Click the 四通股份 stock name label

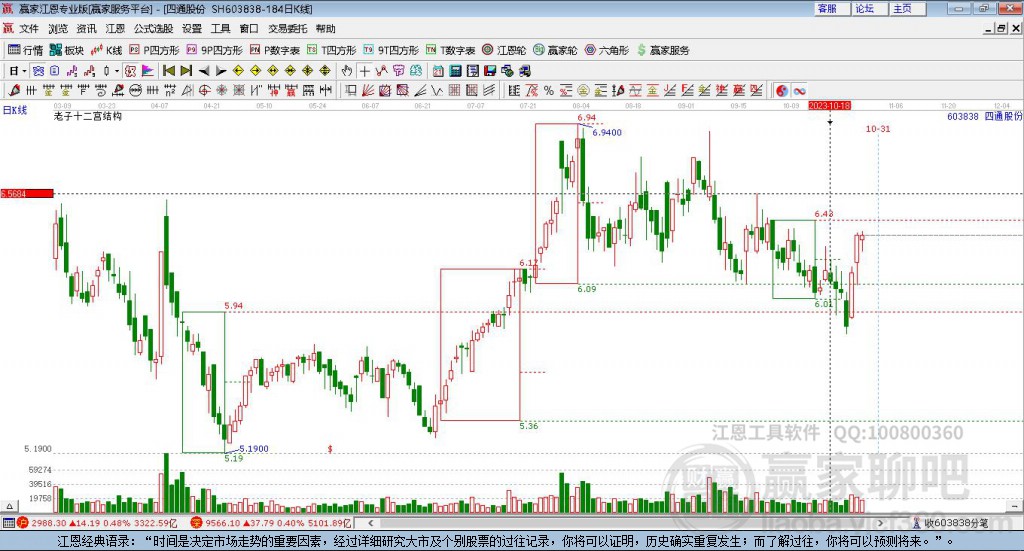point(1003,116)
